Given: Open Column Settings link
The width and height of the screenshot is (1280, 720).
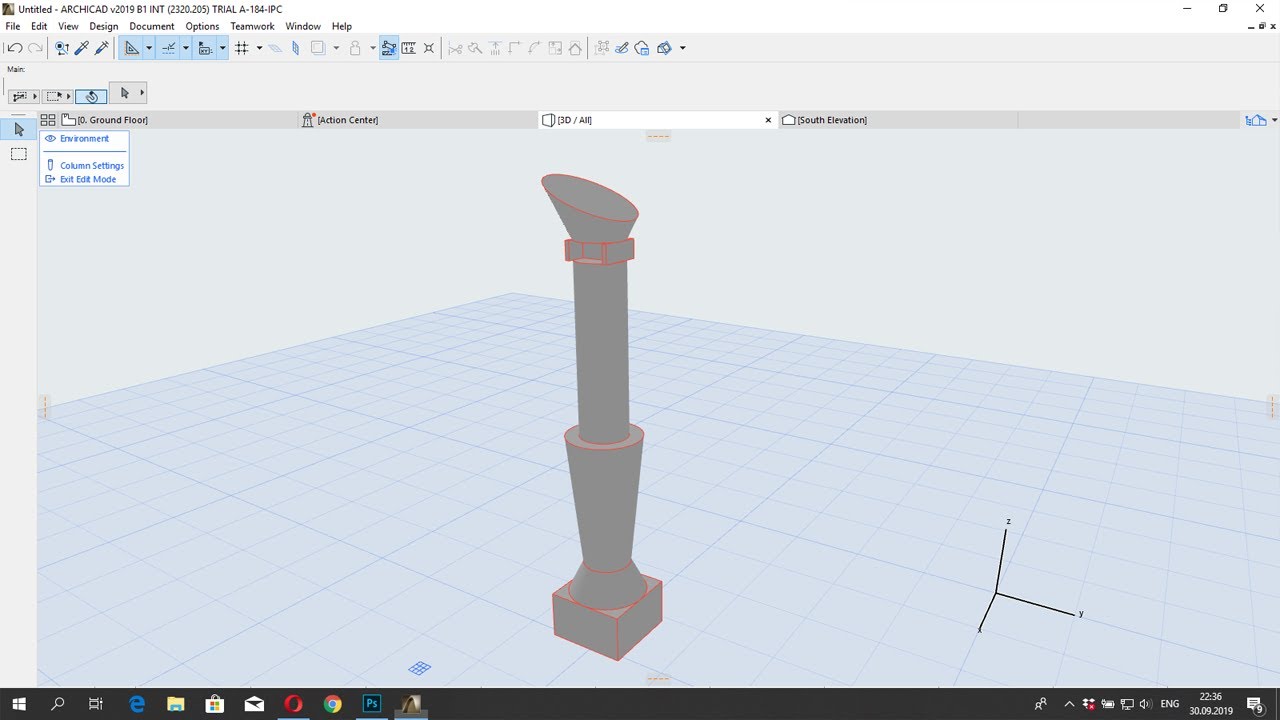Looking at the screenshot, I should [x=92, y=166].
